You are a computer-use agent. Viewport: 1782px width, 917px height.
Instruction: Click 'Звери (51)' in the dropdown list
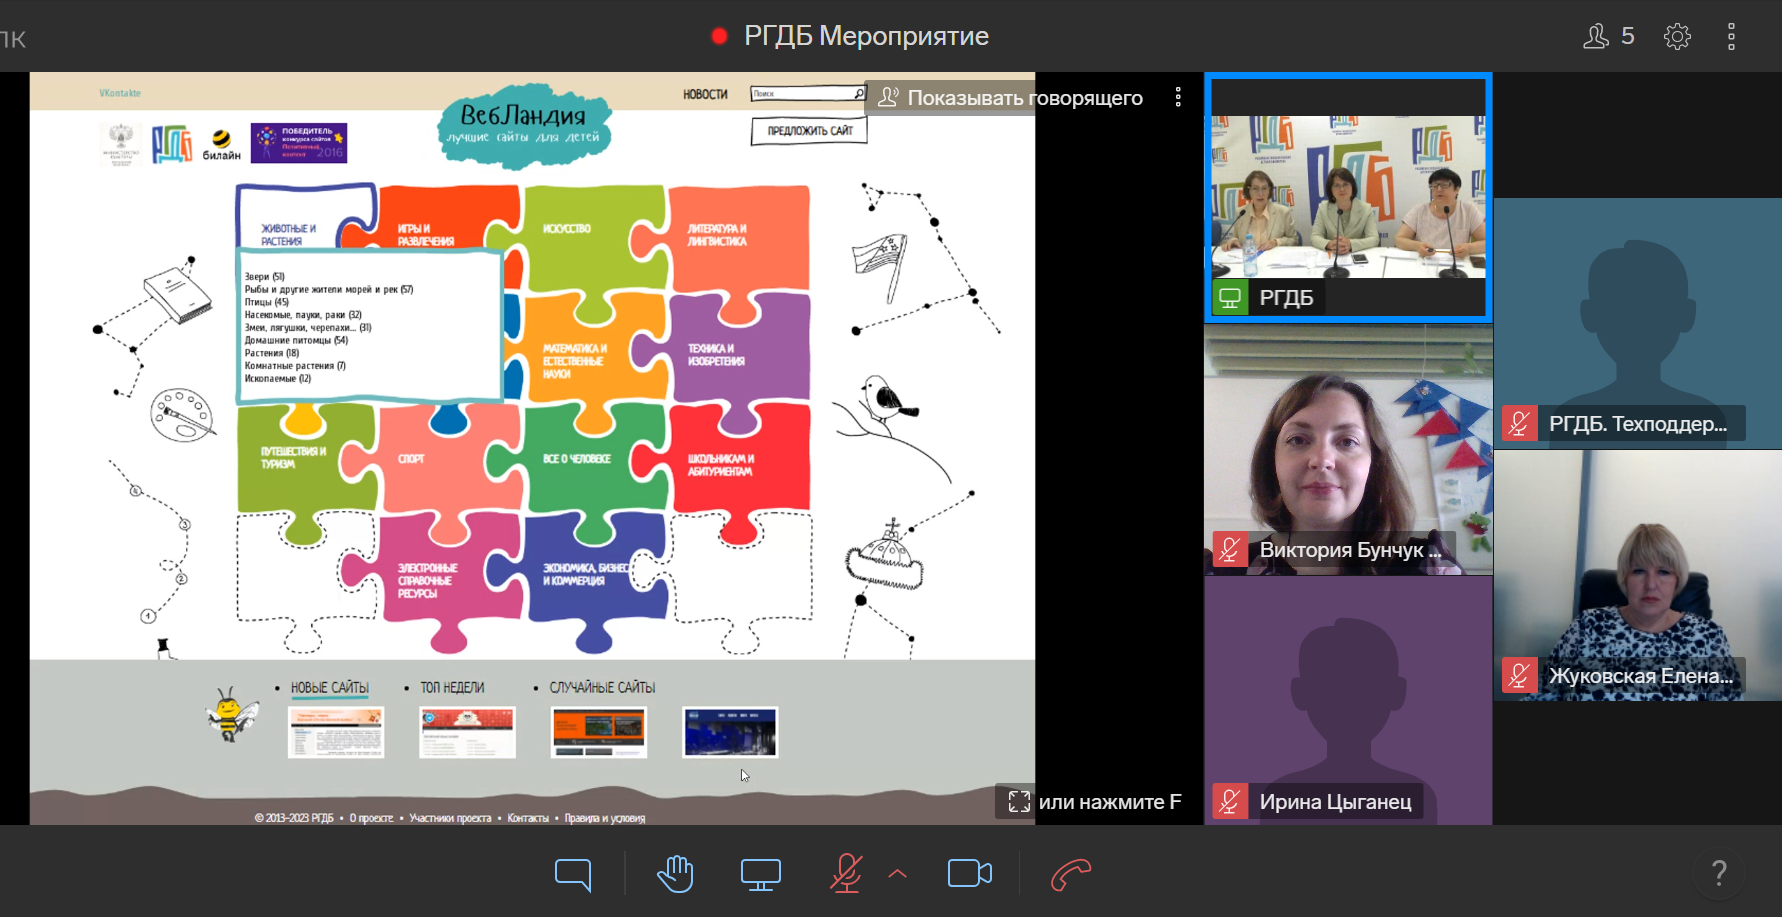[x=265, y=277]
